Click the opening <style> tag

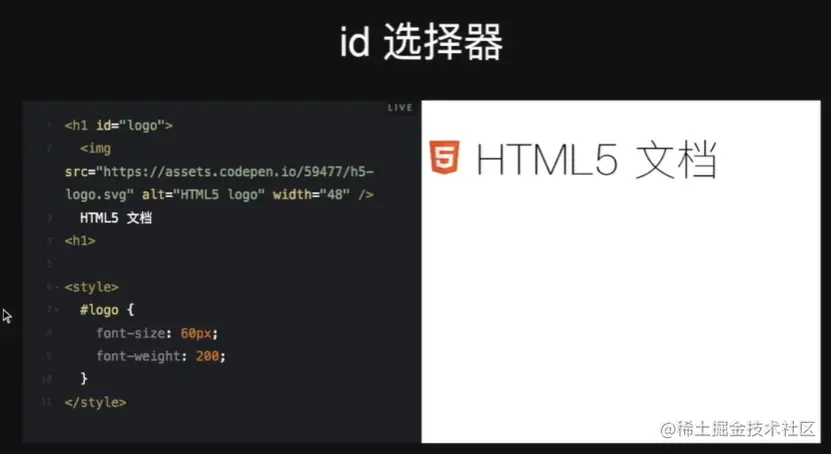pyautogui.click(x=92, y=287)
